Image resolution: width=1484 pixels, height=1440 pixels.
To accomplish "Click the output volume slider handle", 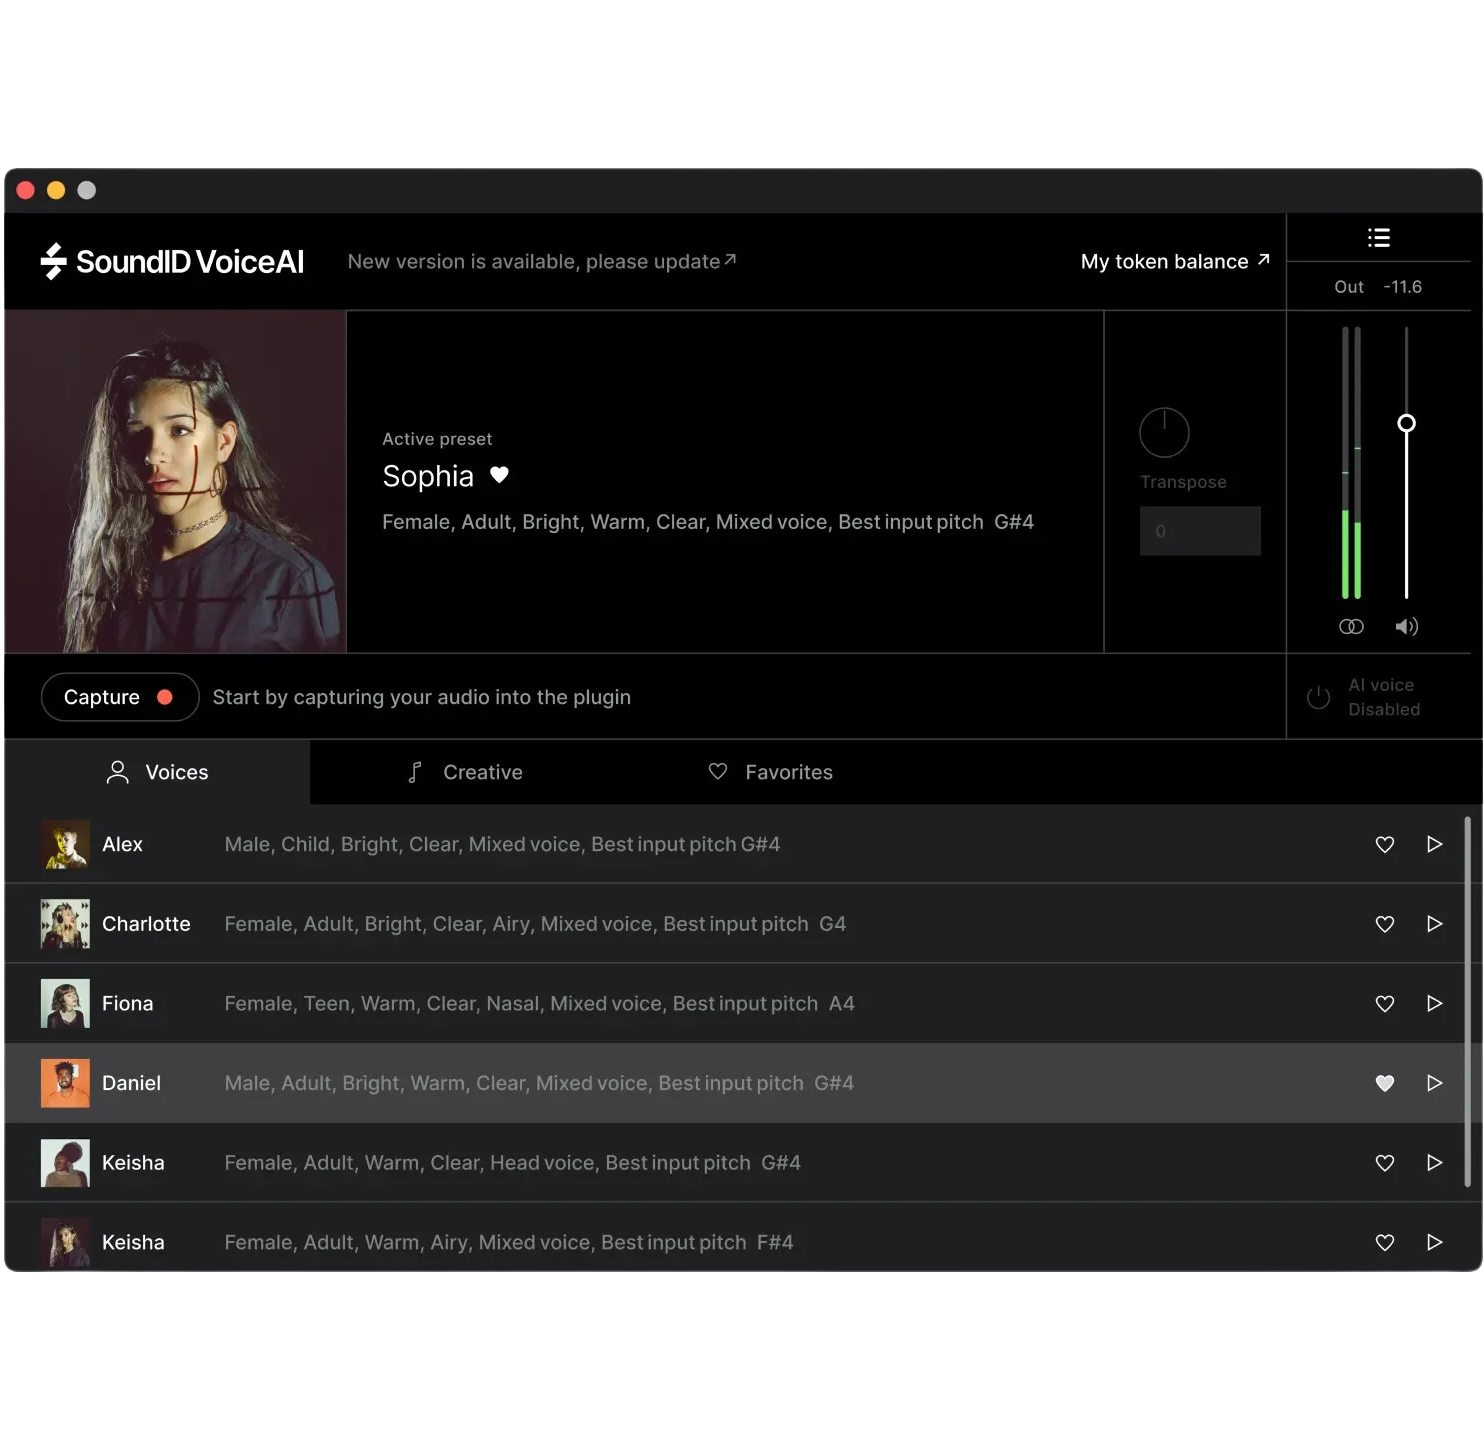I will coord(1406,423).
